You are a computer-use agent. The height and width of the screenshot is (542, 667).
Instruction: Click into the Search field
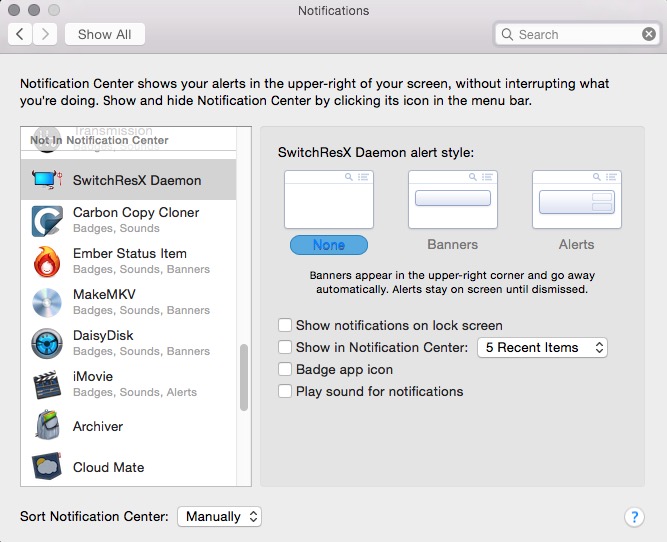(577, 34)
